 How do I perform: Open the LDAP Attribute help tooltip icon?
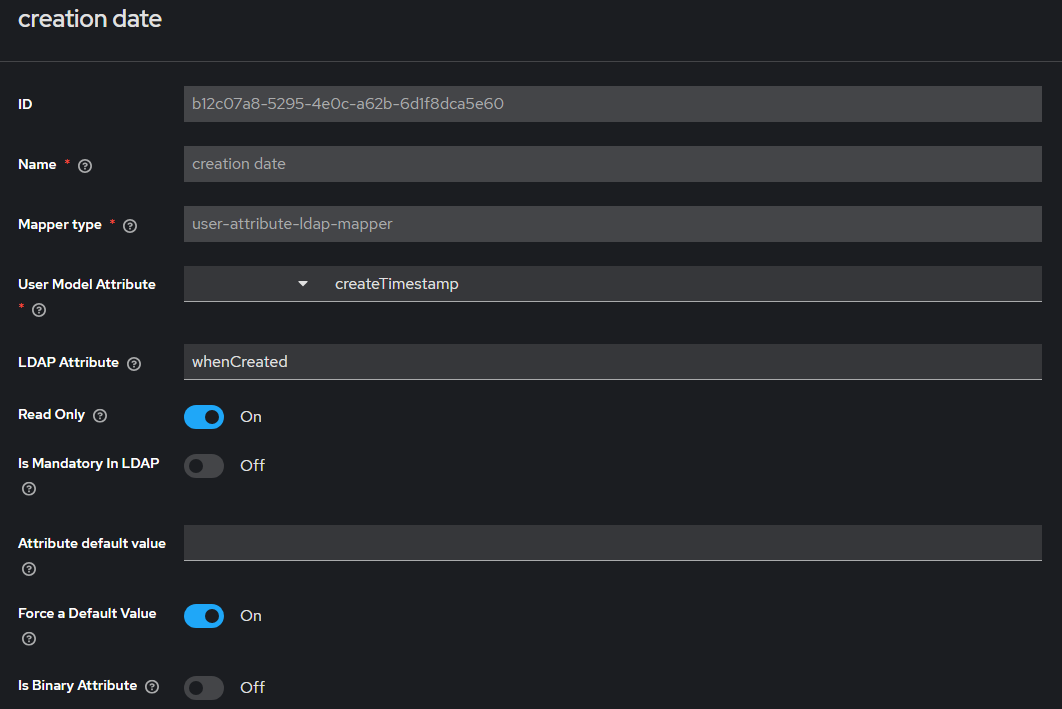tap(134, 364)
